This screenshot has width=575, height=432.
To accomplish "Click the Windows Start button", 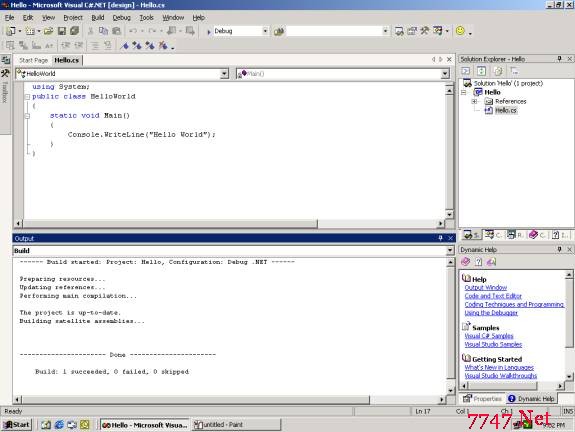I will [x=17, y=425].
